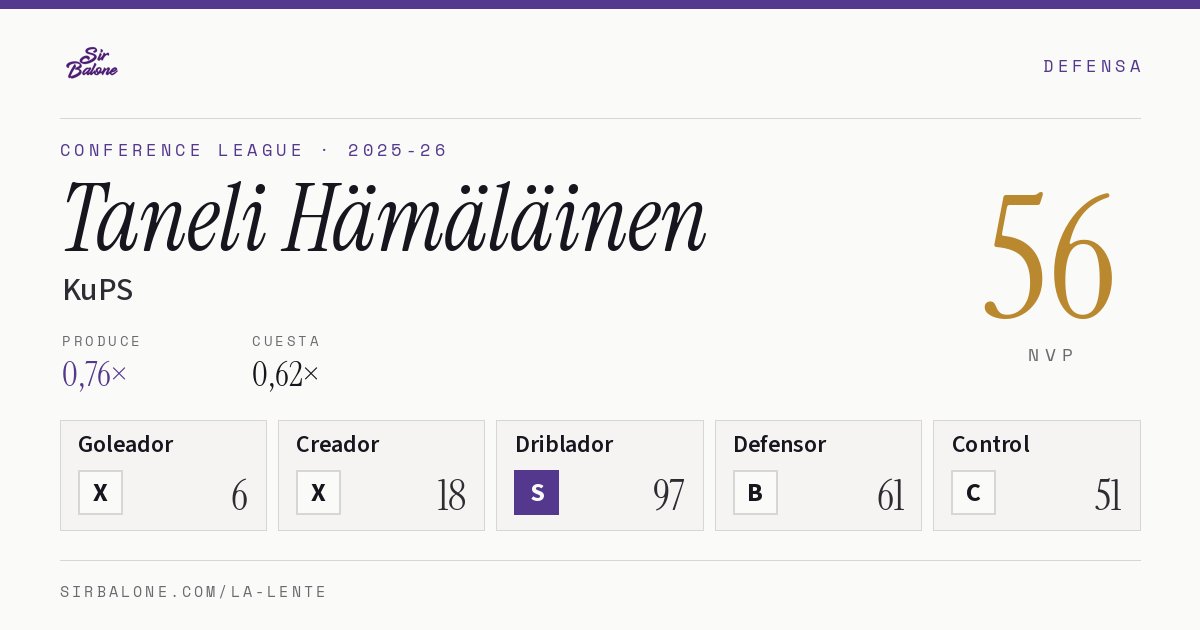Select the player name Taneli Hämäläinen
This screenshot has width=1200, height=630.
tap(385, 218)
